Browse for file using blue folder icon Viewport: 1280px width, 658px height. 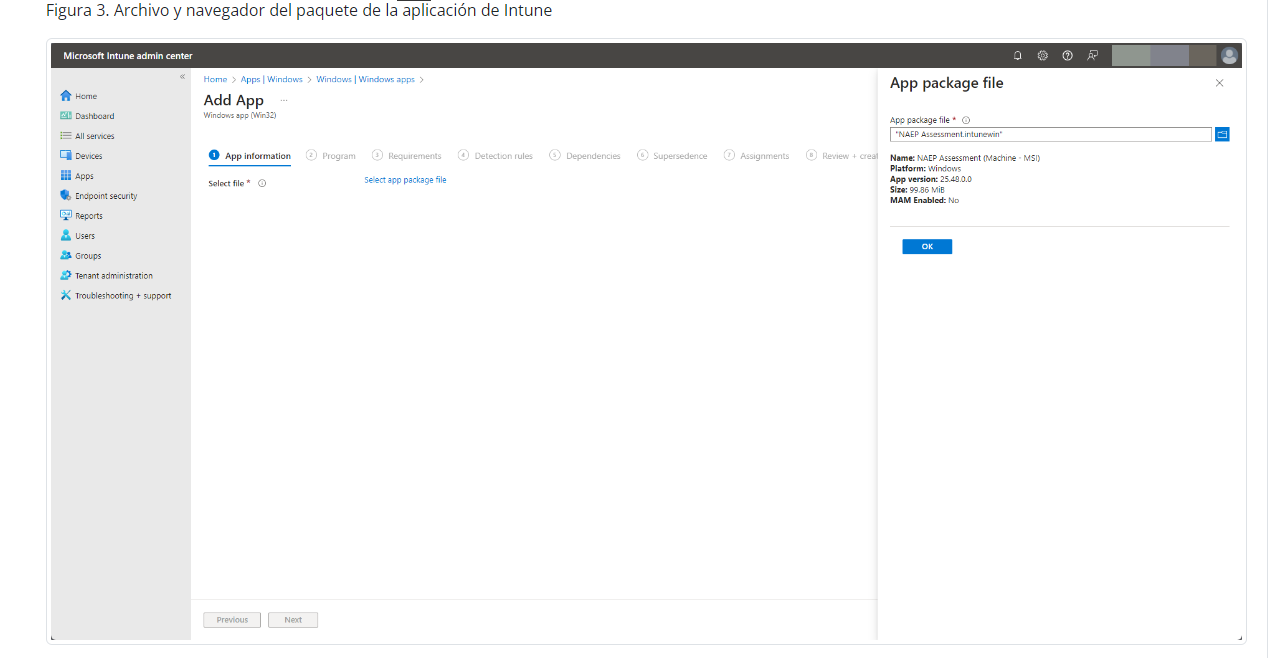1222,134
